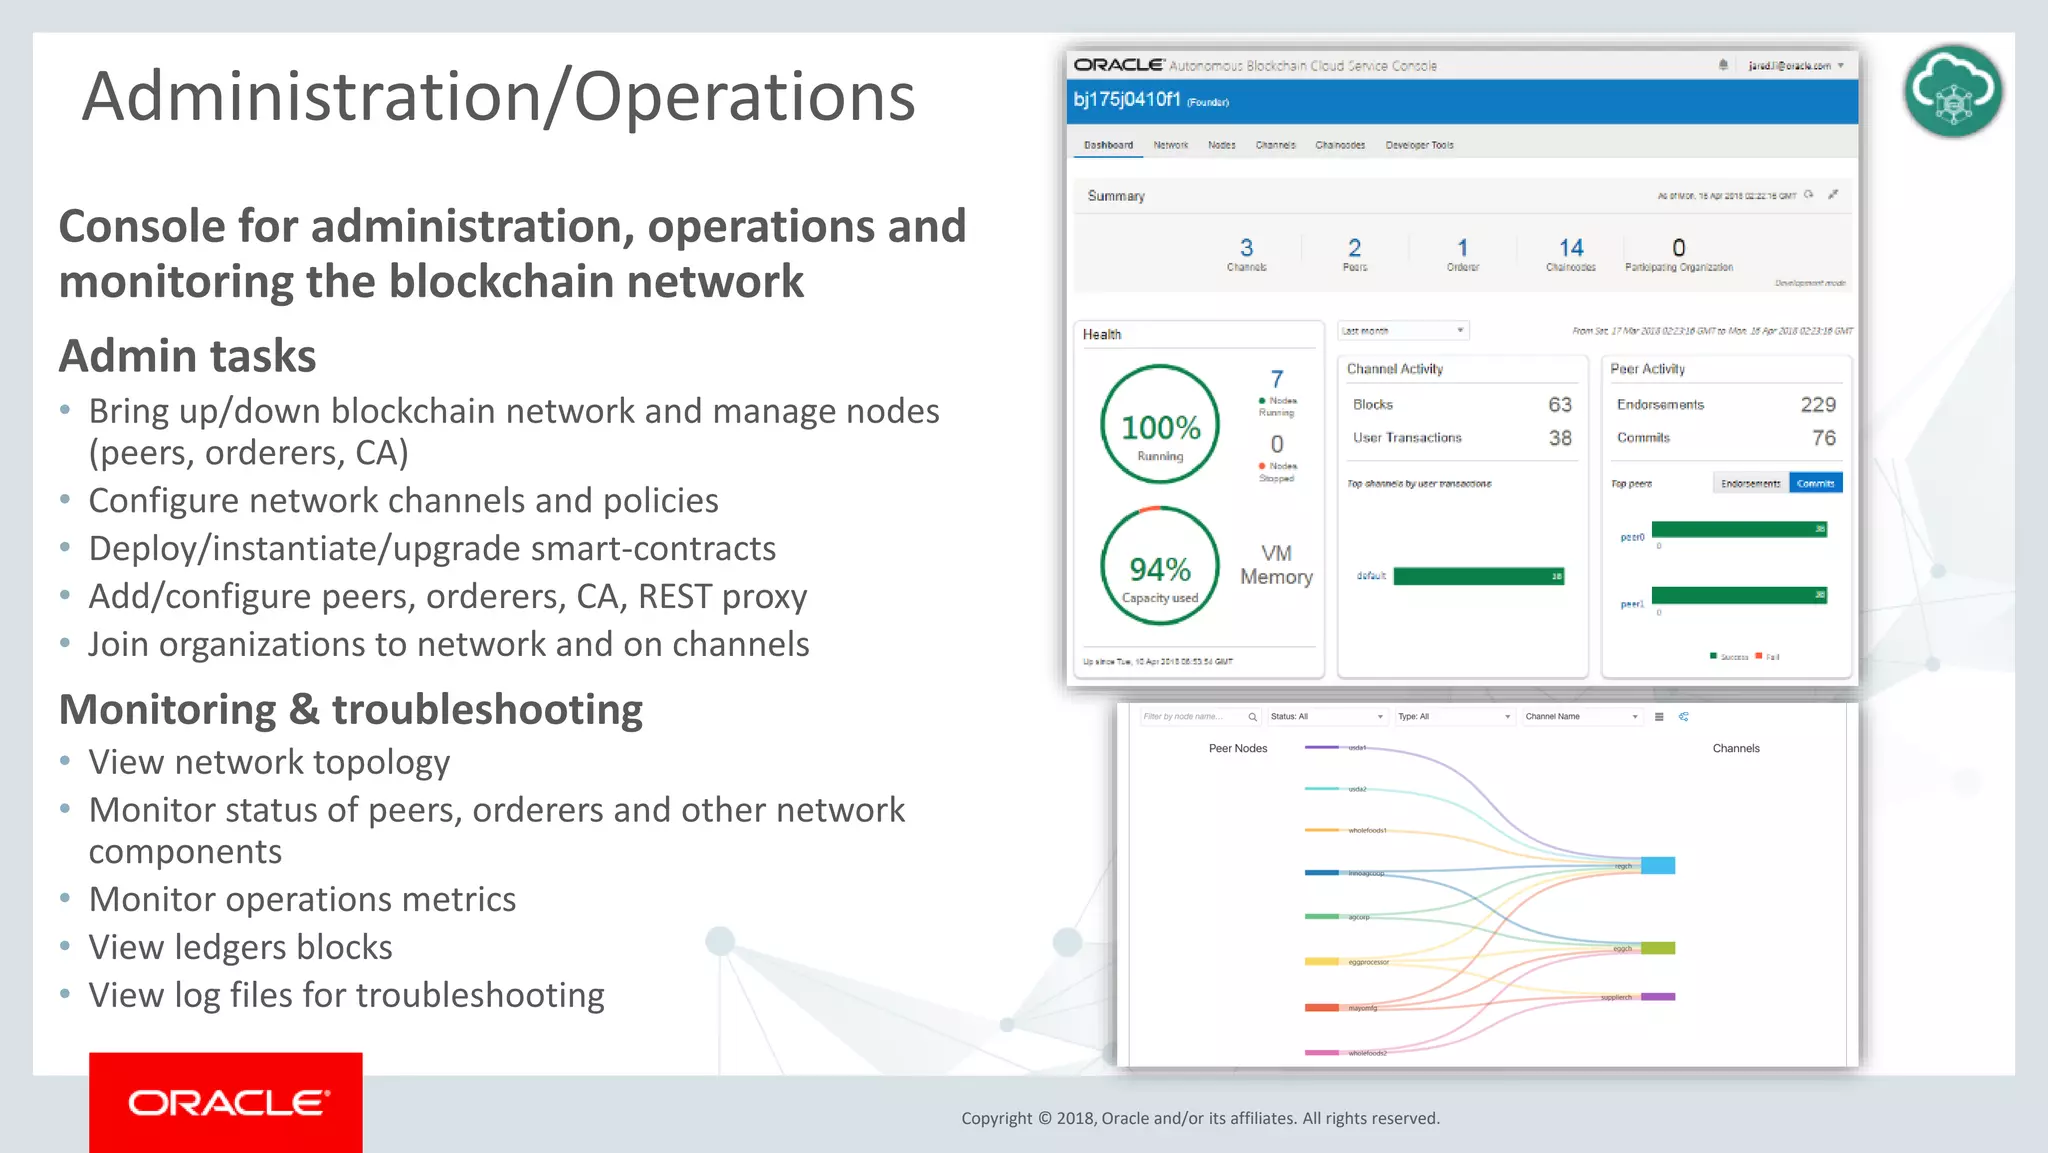Click instance name bj175j0410f1
2048x1153 pixels.
1127,100
